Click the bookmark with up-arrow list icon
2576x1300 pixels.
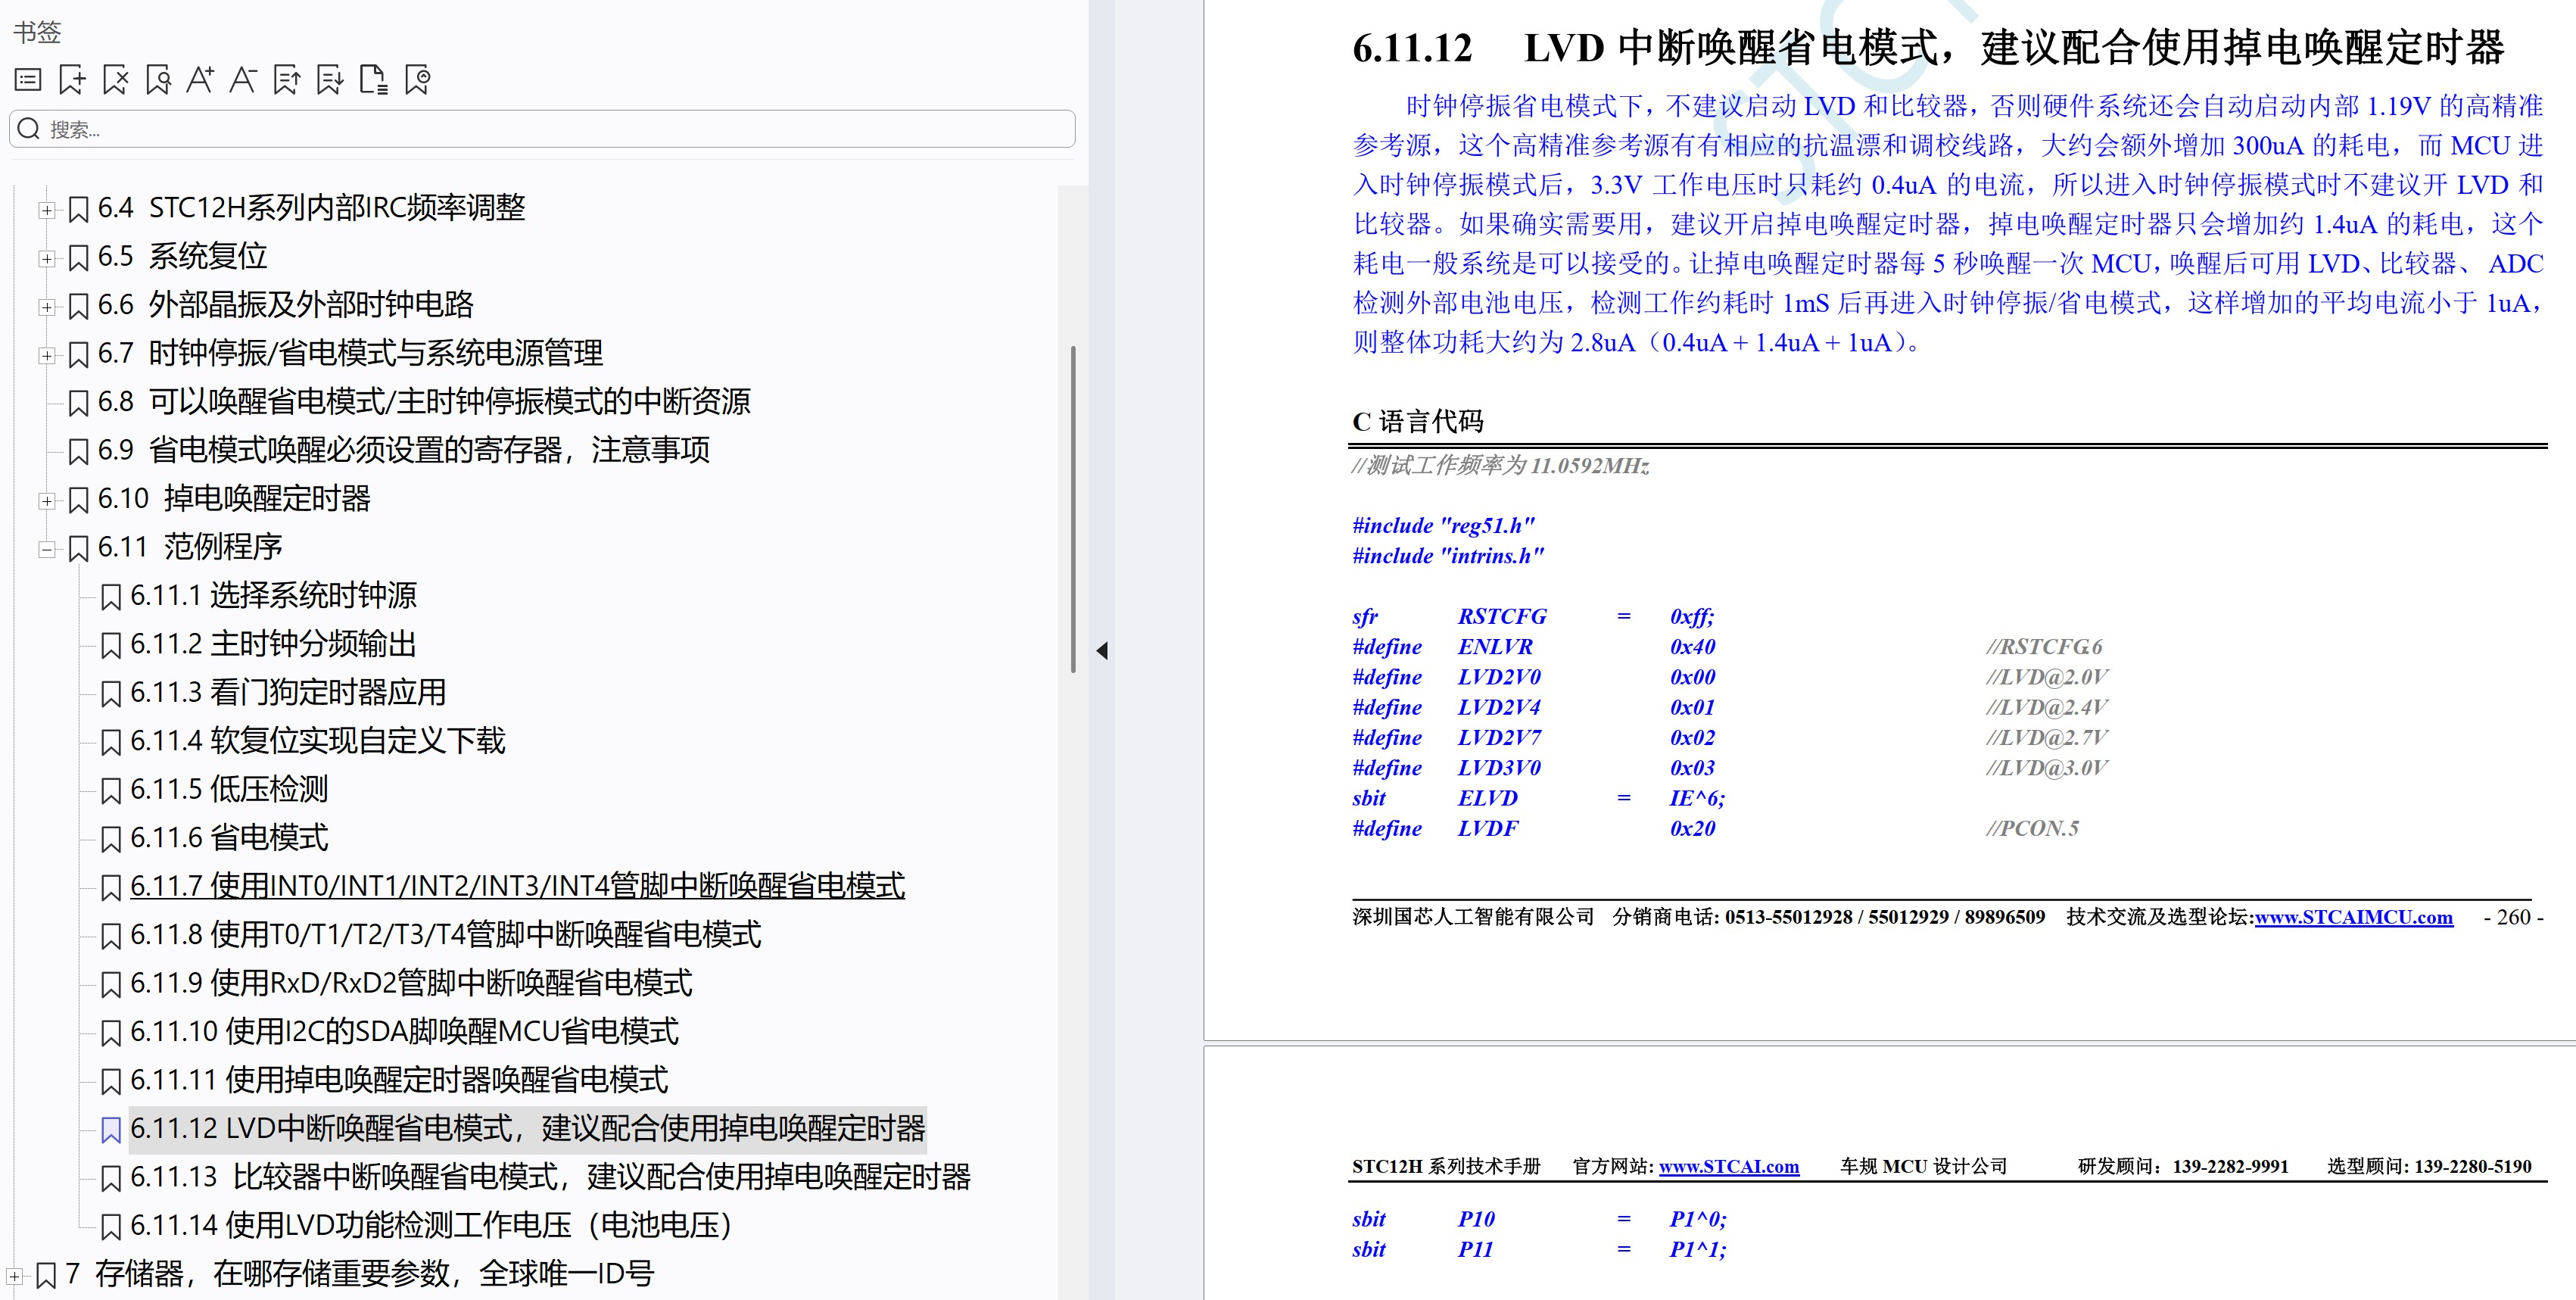287,79
